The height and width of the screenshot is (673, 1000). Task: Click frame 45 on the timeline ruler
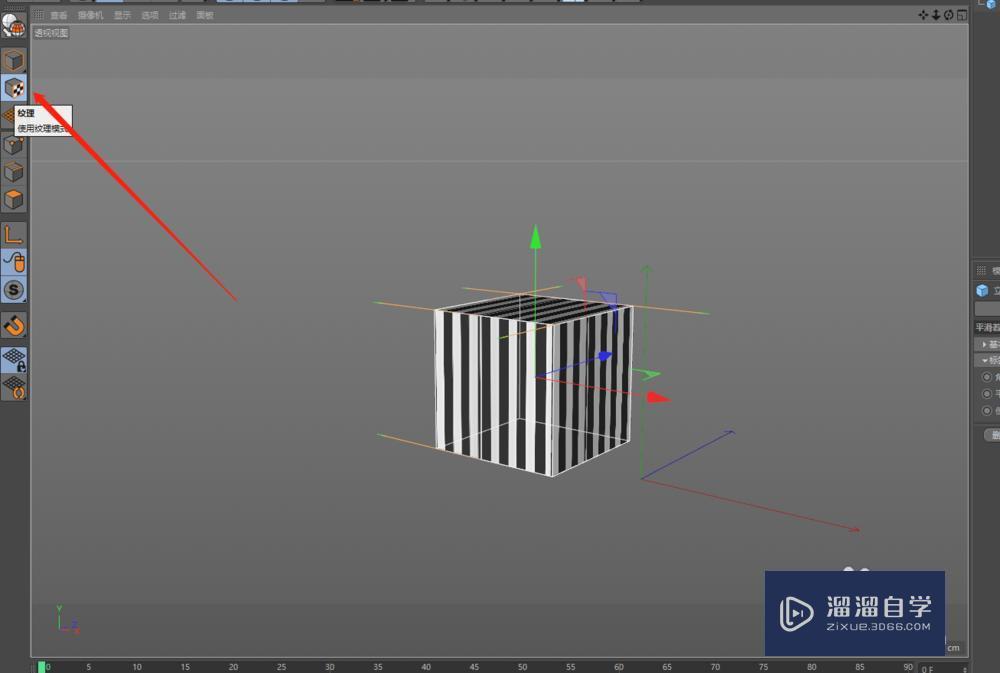click(x=474, y=667)
